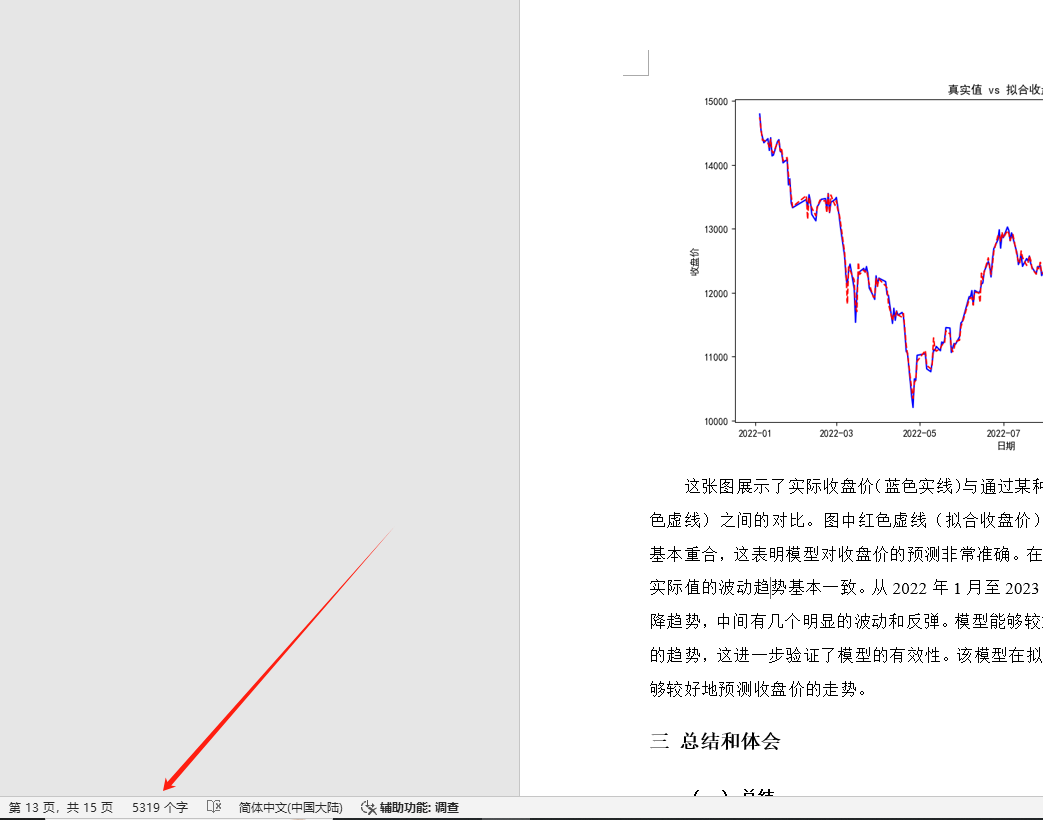Click the line beginning 的趋势，这进一步验证了
Viewport: 1043px width, 820px height.
[x=846, y=655]
